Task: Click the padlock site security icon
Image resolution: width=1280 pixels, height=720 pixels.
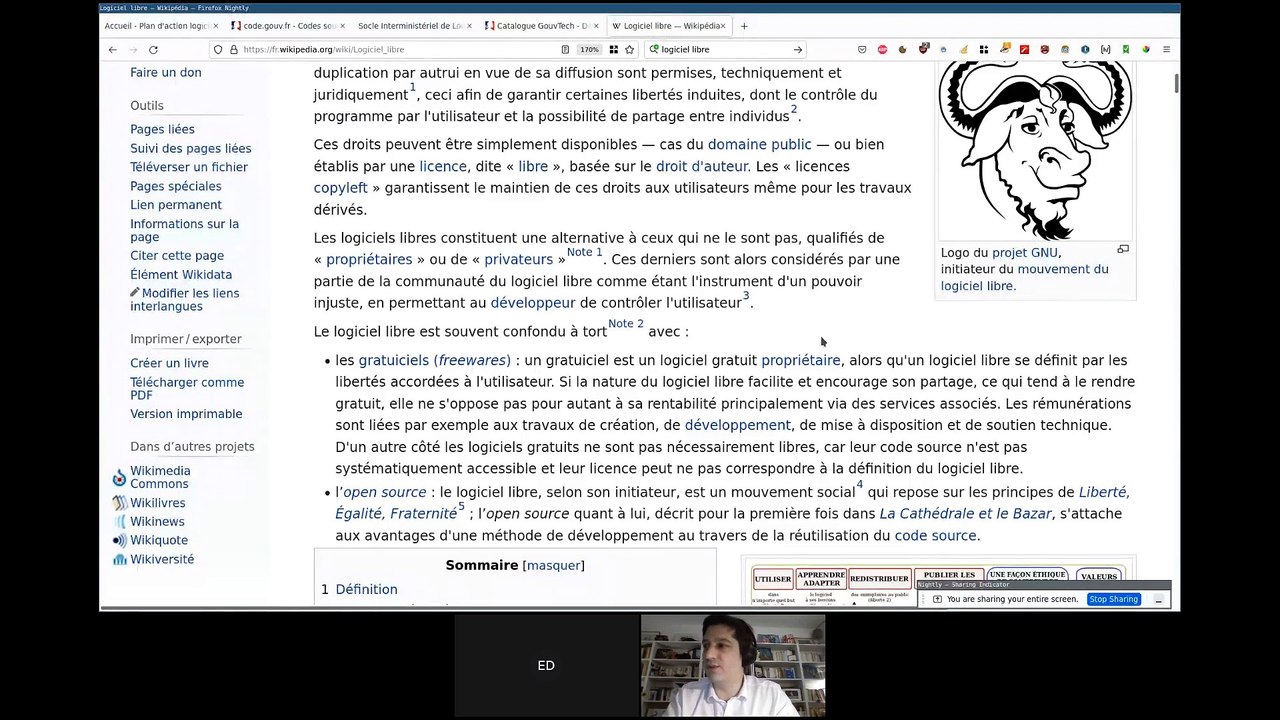Action: coord(234,49)
